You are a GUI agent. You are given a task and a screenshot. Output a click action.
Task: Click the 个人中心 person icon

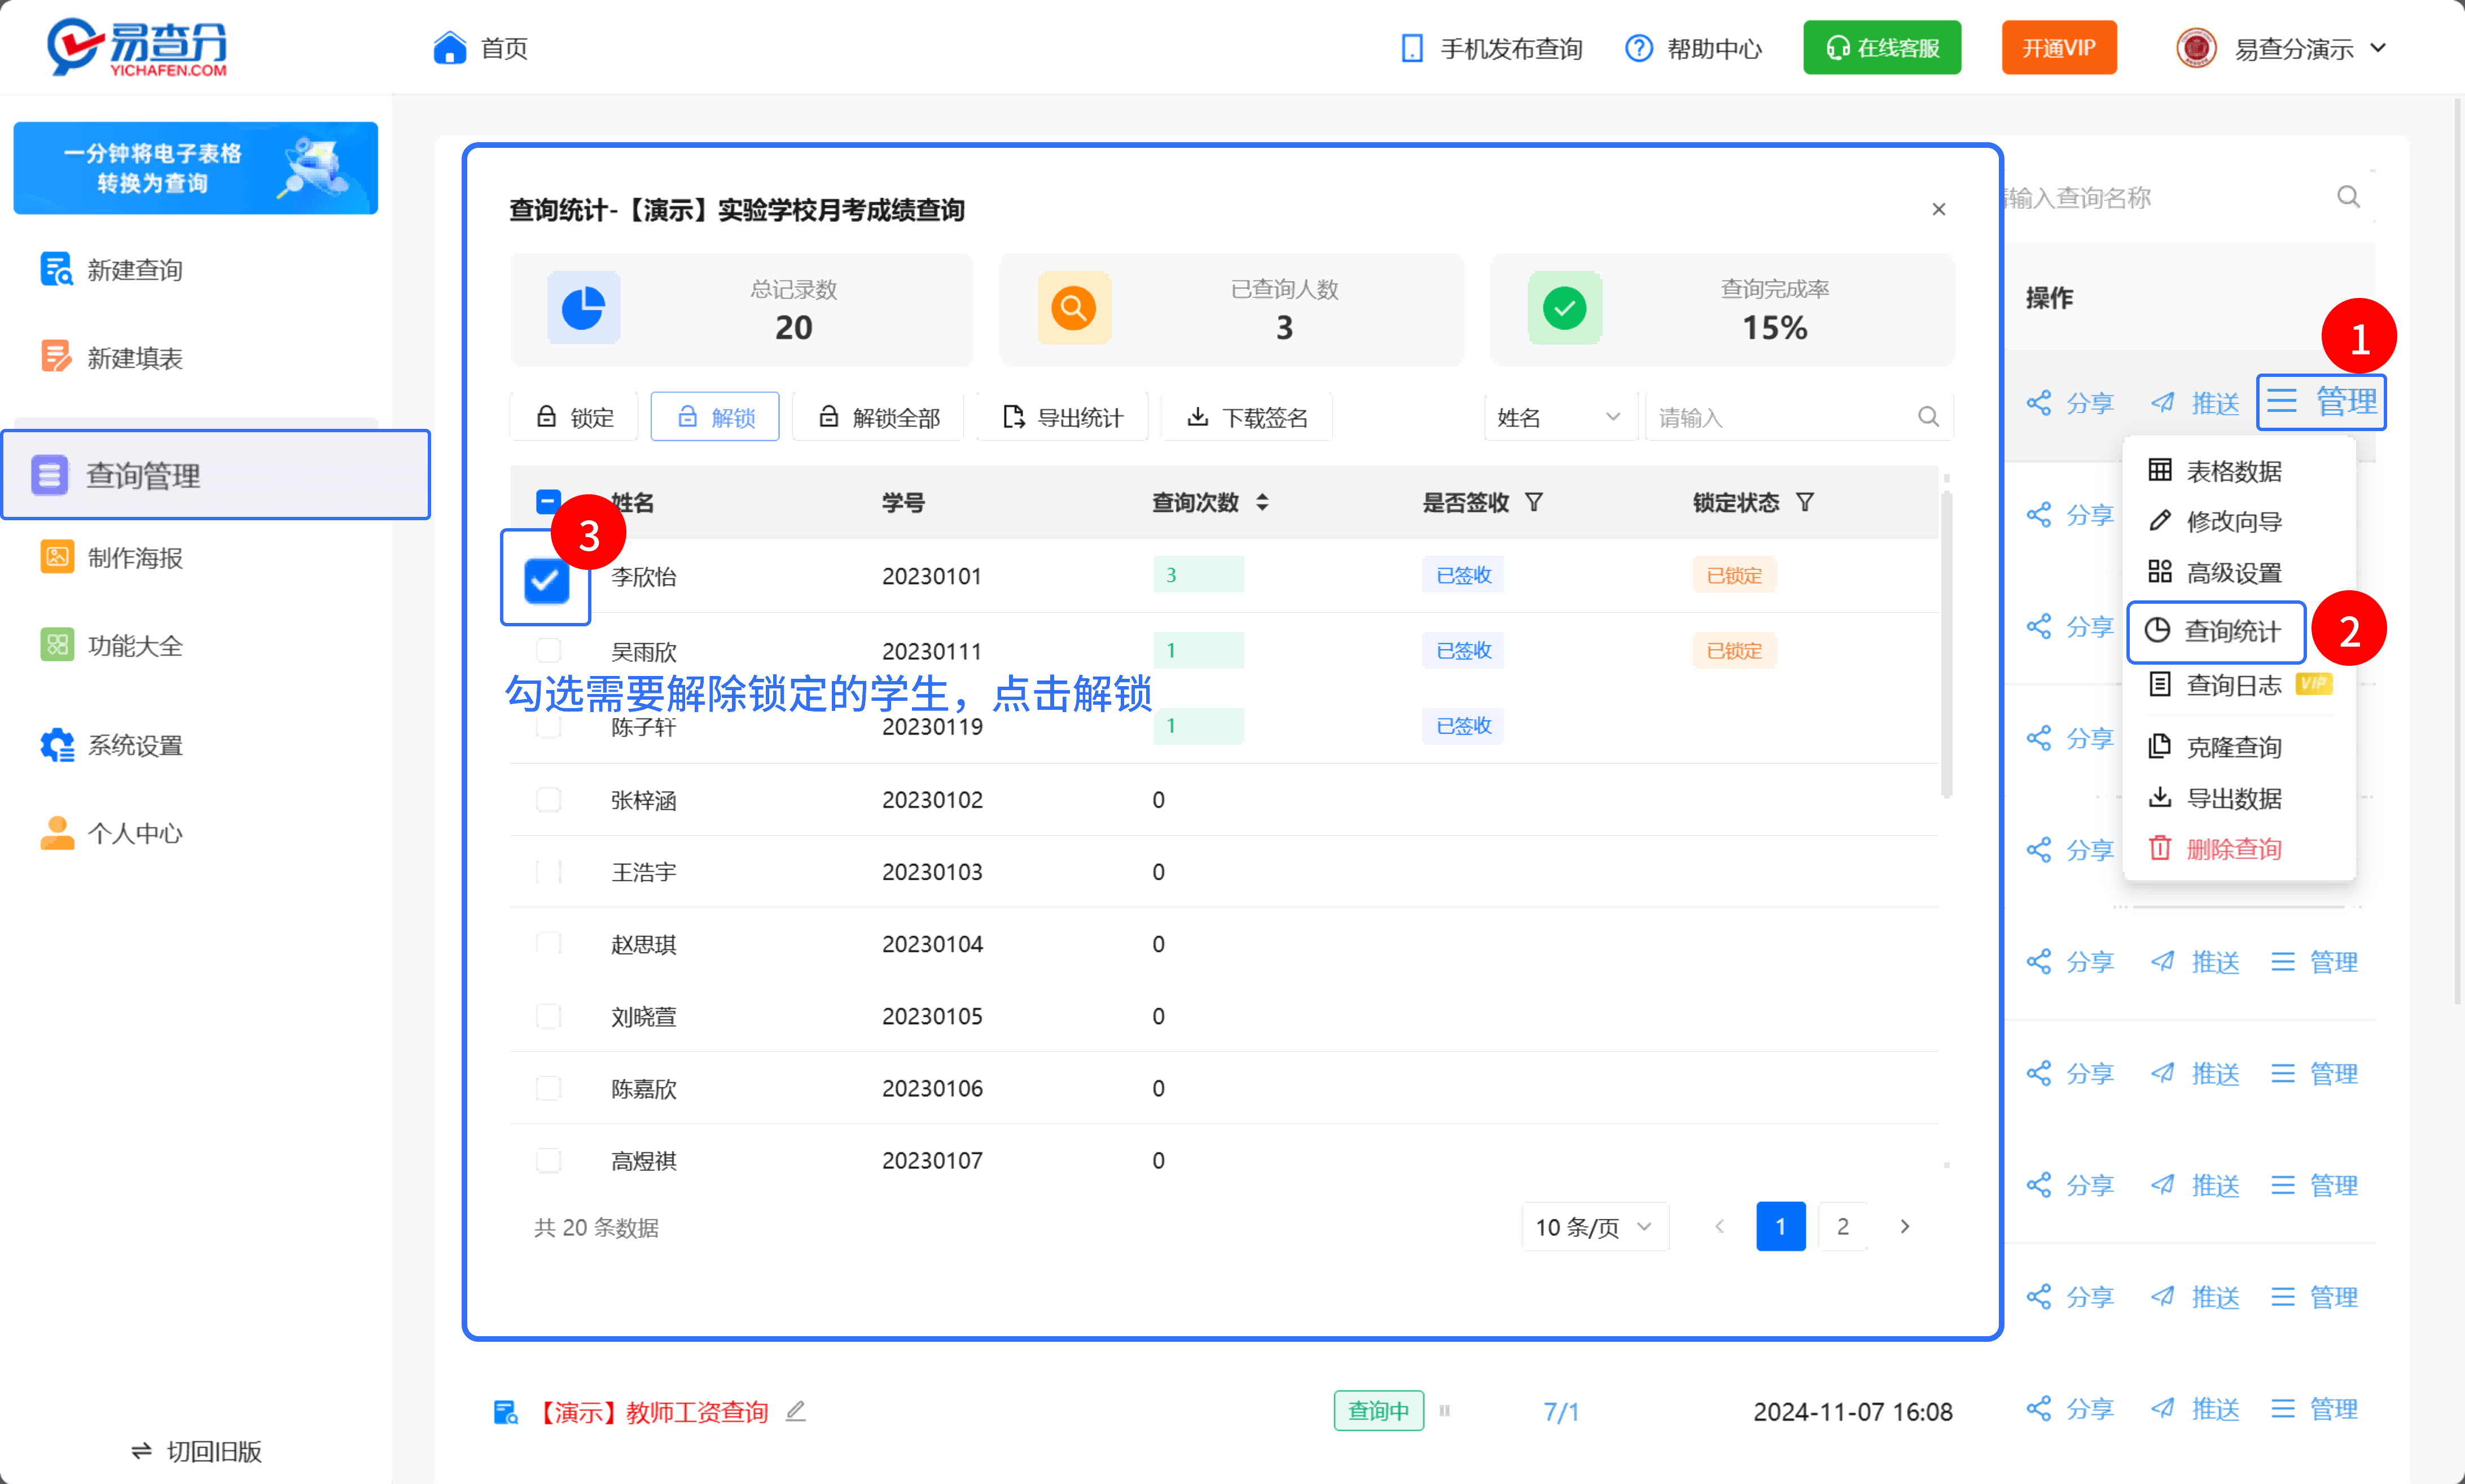tap(57, 833)
